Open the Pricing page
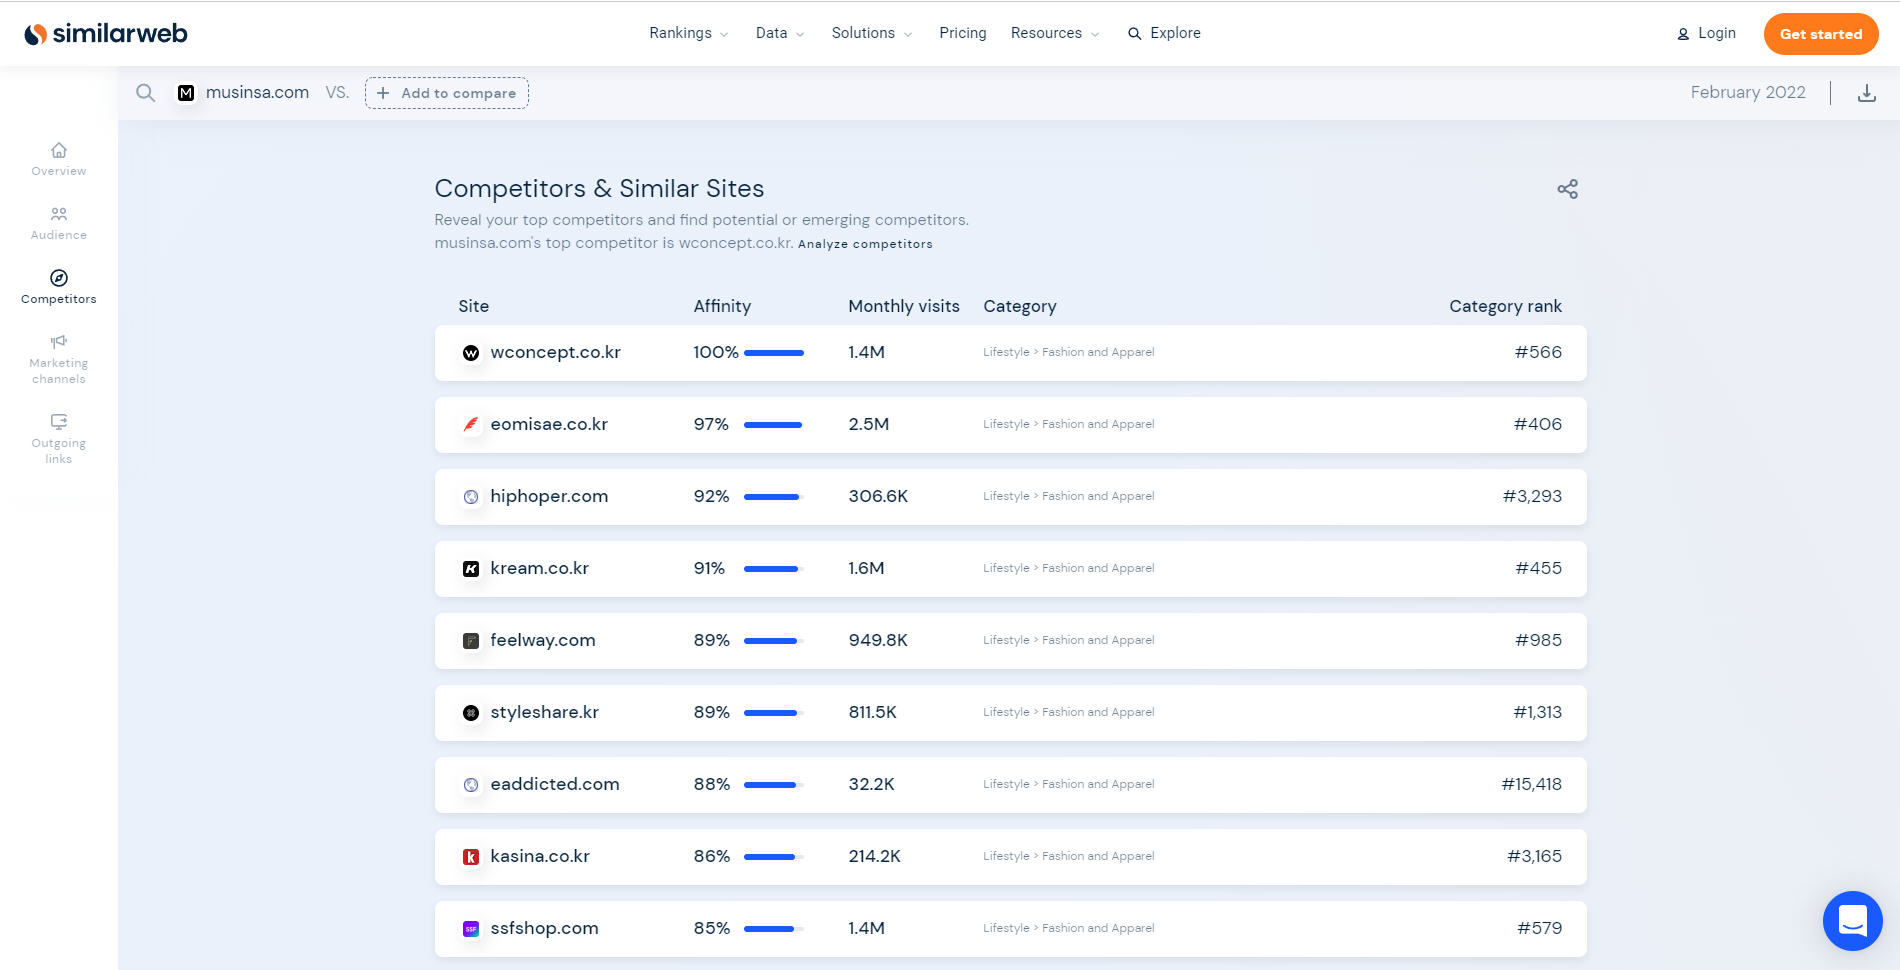This screenshot has width=1900, height=970. [963, 33]
